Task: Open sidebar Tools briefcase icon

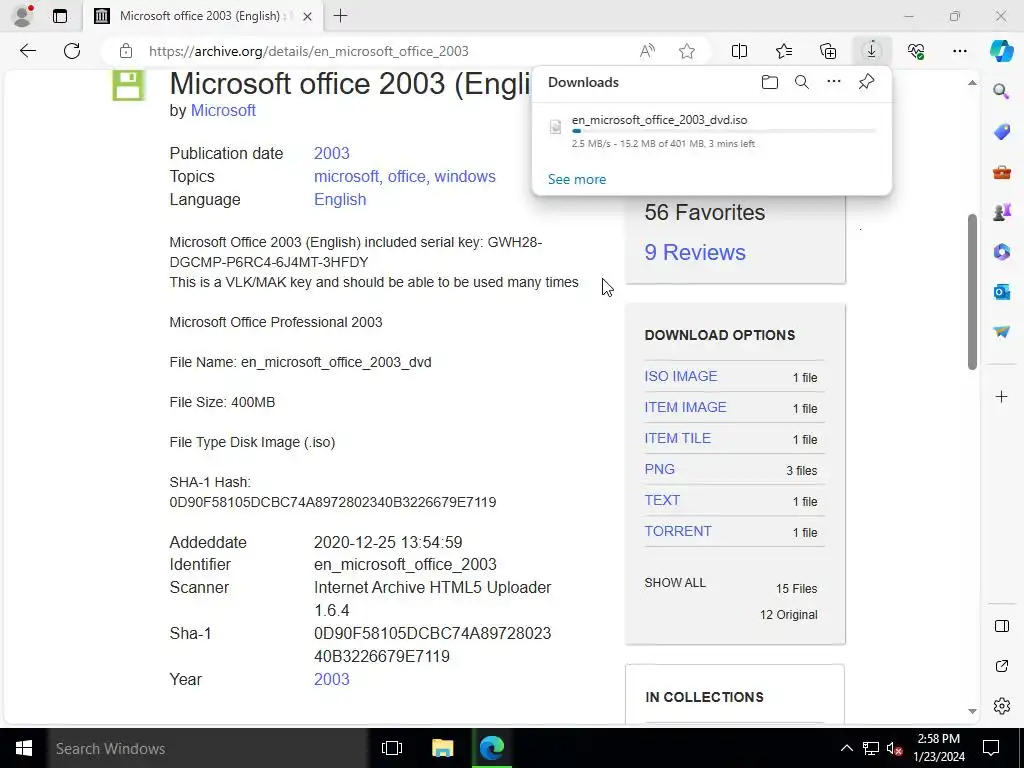Action: pos(1001,172)
